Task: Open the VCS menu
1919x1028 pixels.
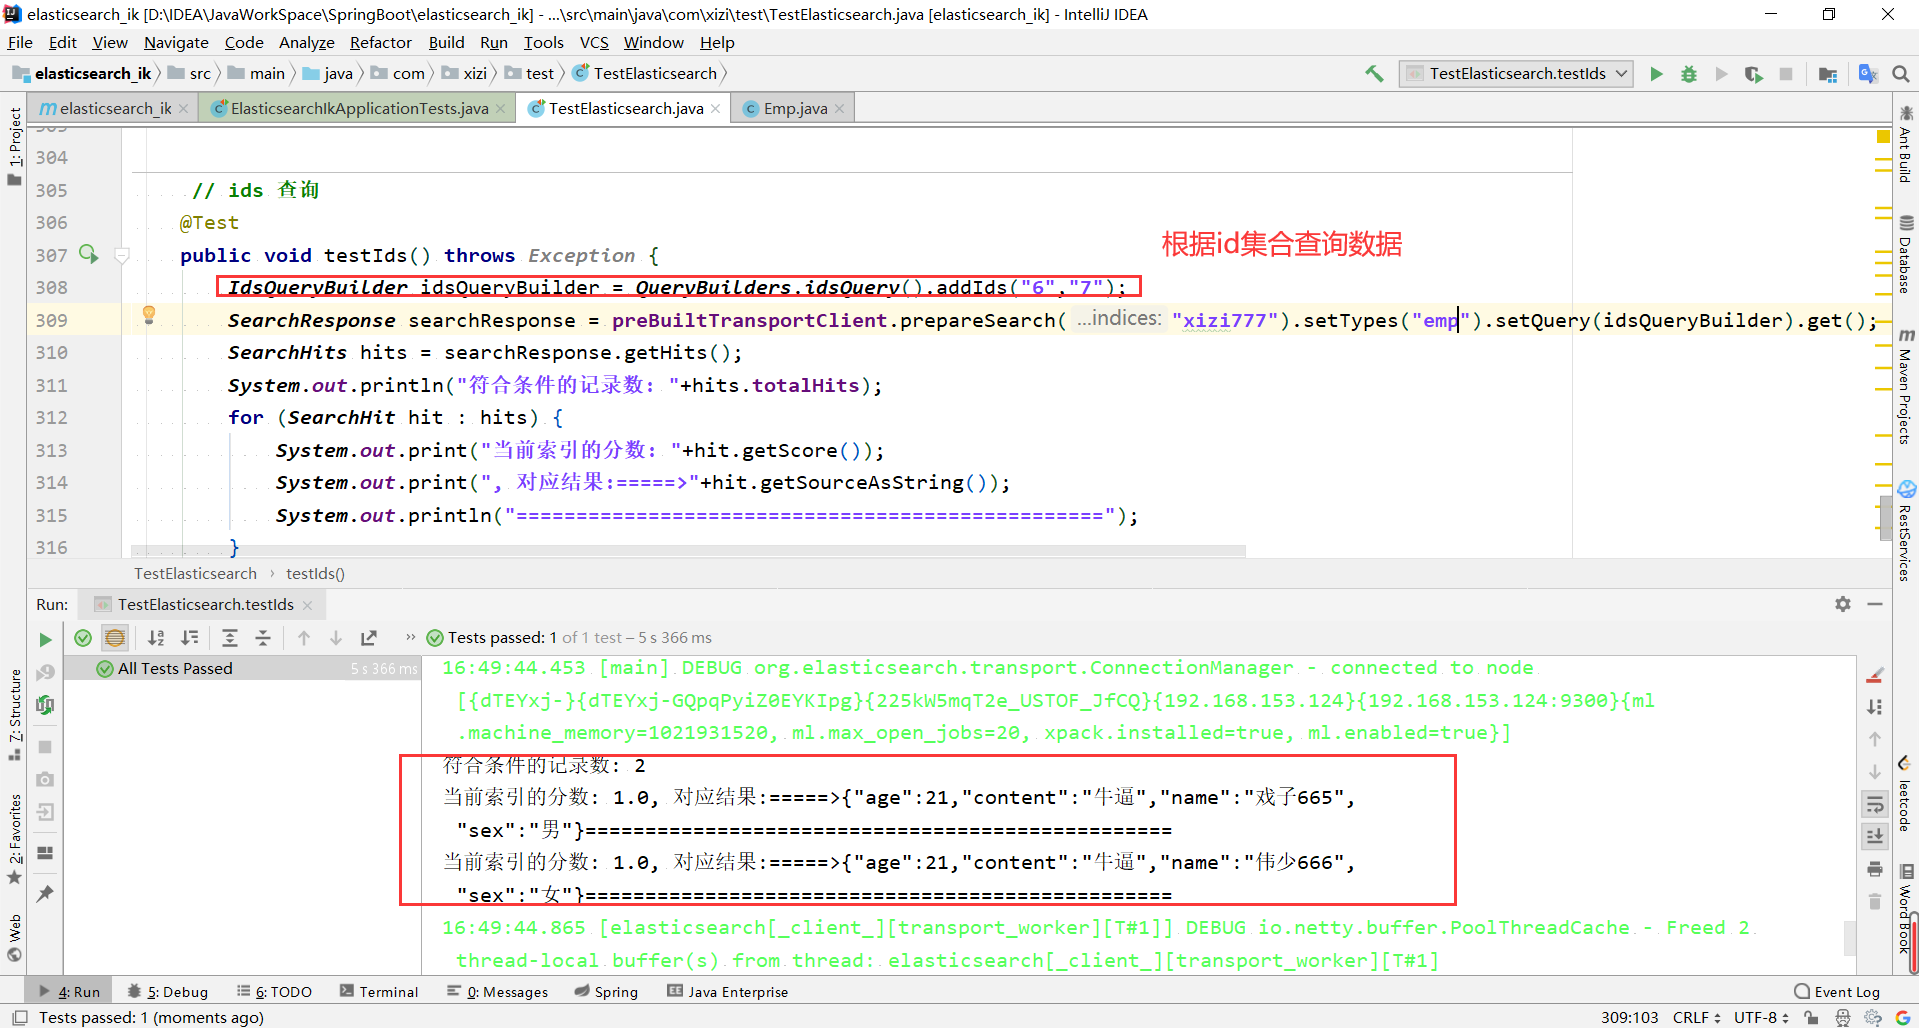Action: click(x=594, y=42)
